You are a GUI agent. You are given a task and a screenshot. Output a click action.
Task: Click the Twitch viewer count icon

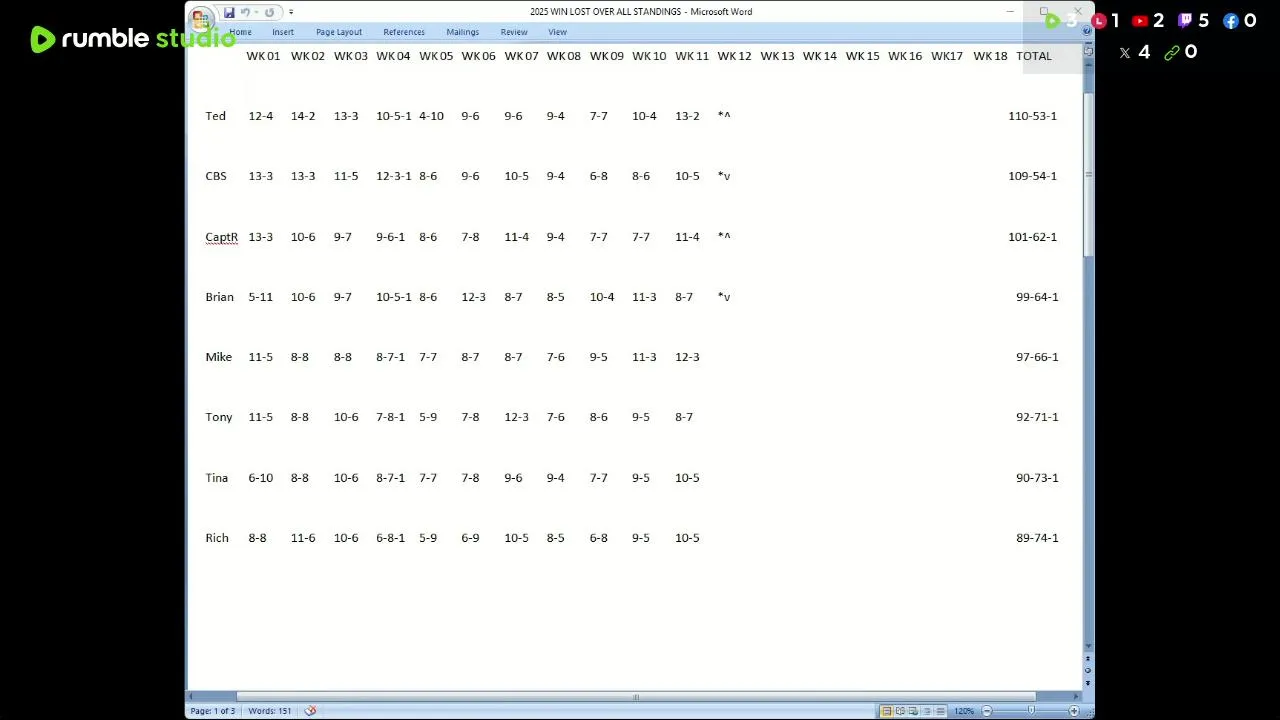click(x=1185, y=21)
